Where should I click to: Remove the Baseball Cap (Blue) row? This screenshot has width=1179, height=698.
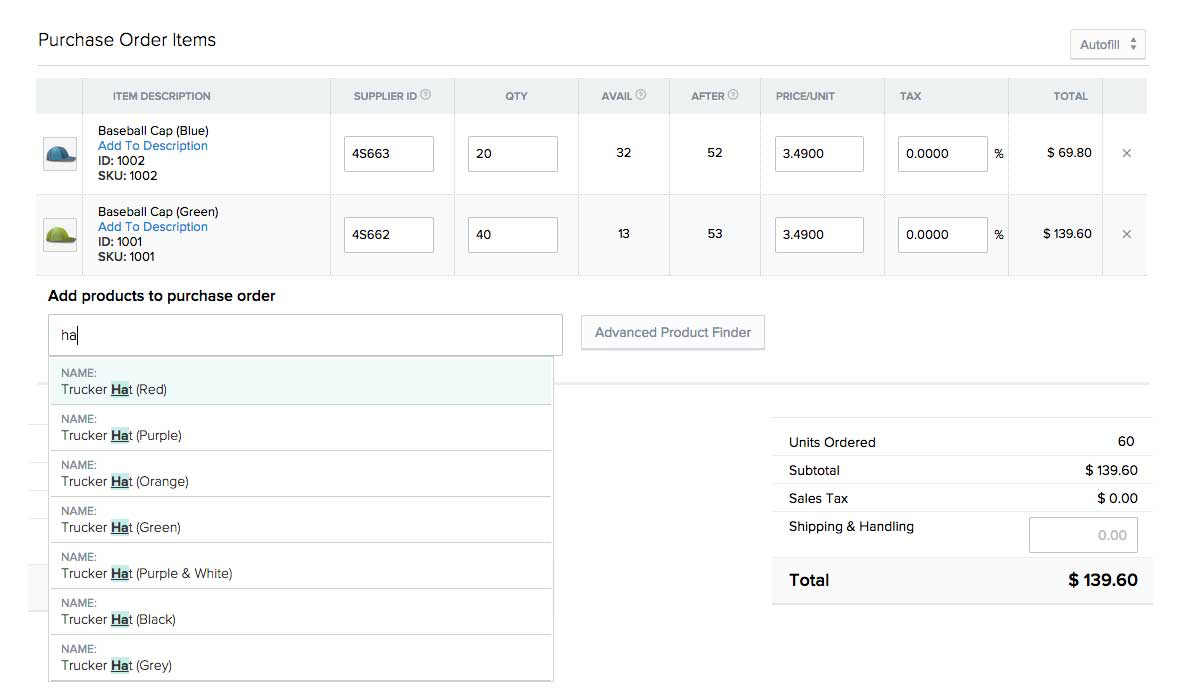click(x=1127, y=154)
